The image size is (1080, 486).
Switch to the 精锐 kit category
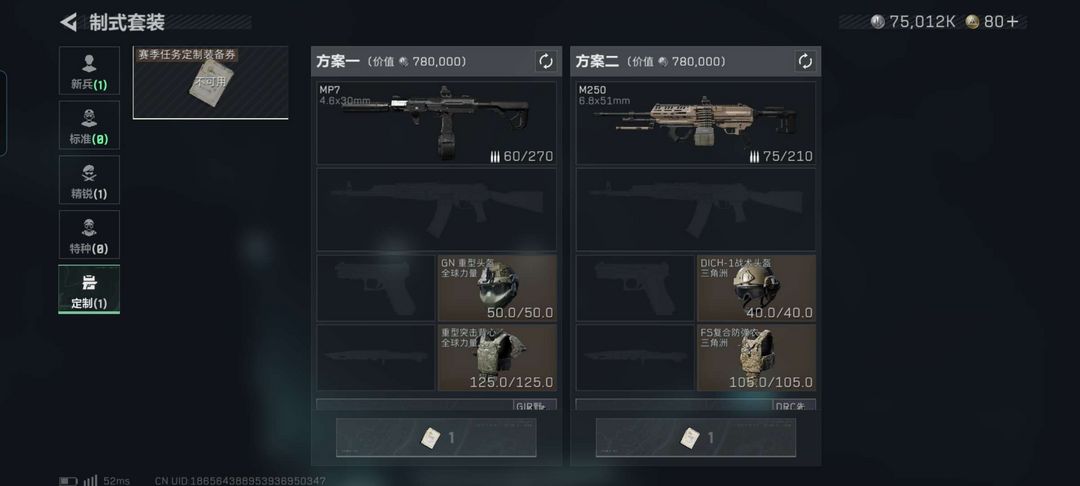coord(89,180)
